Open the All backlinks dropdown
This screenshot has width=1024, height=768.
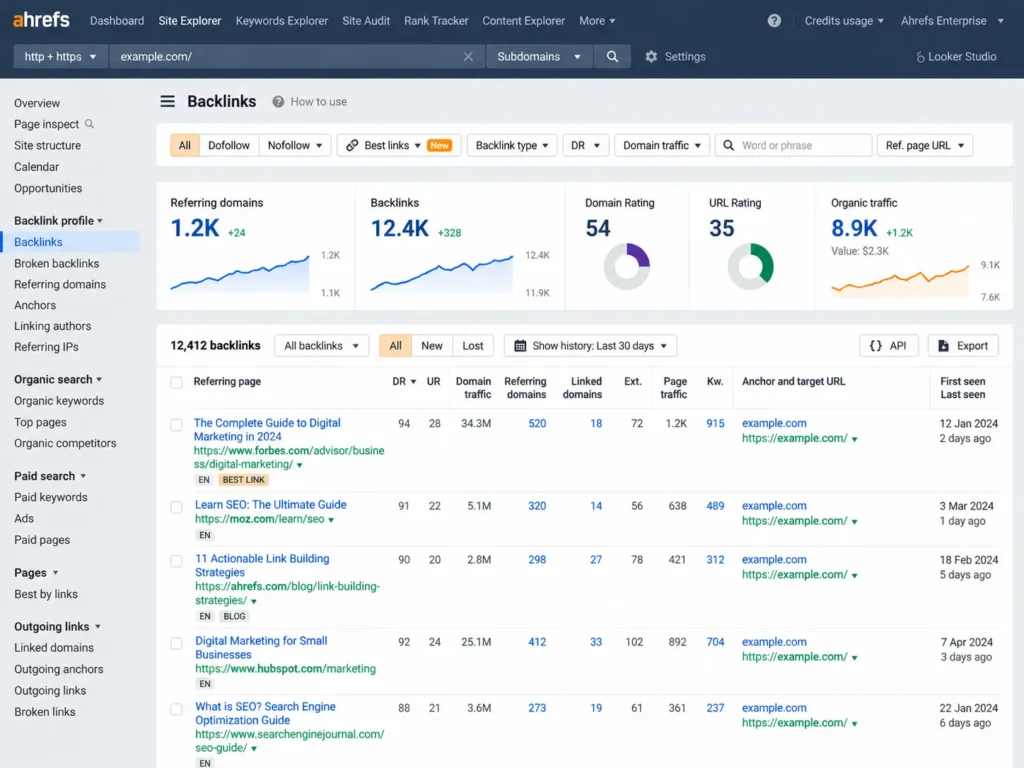click(321, 345)
